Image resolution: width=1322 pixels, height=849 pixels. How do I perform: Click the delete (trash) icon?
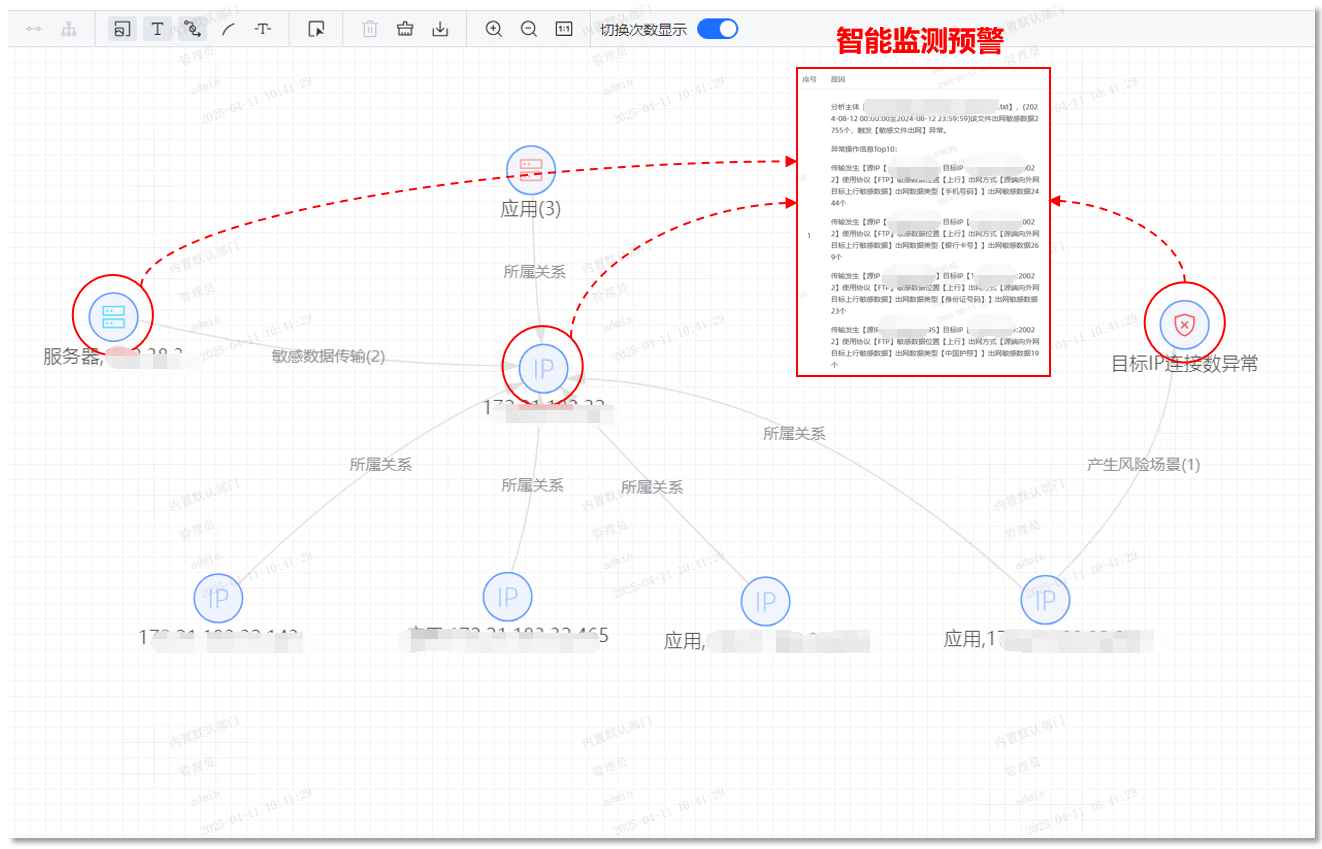tap(369, 29)
